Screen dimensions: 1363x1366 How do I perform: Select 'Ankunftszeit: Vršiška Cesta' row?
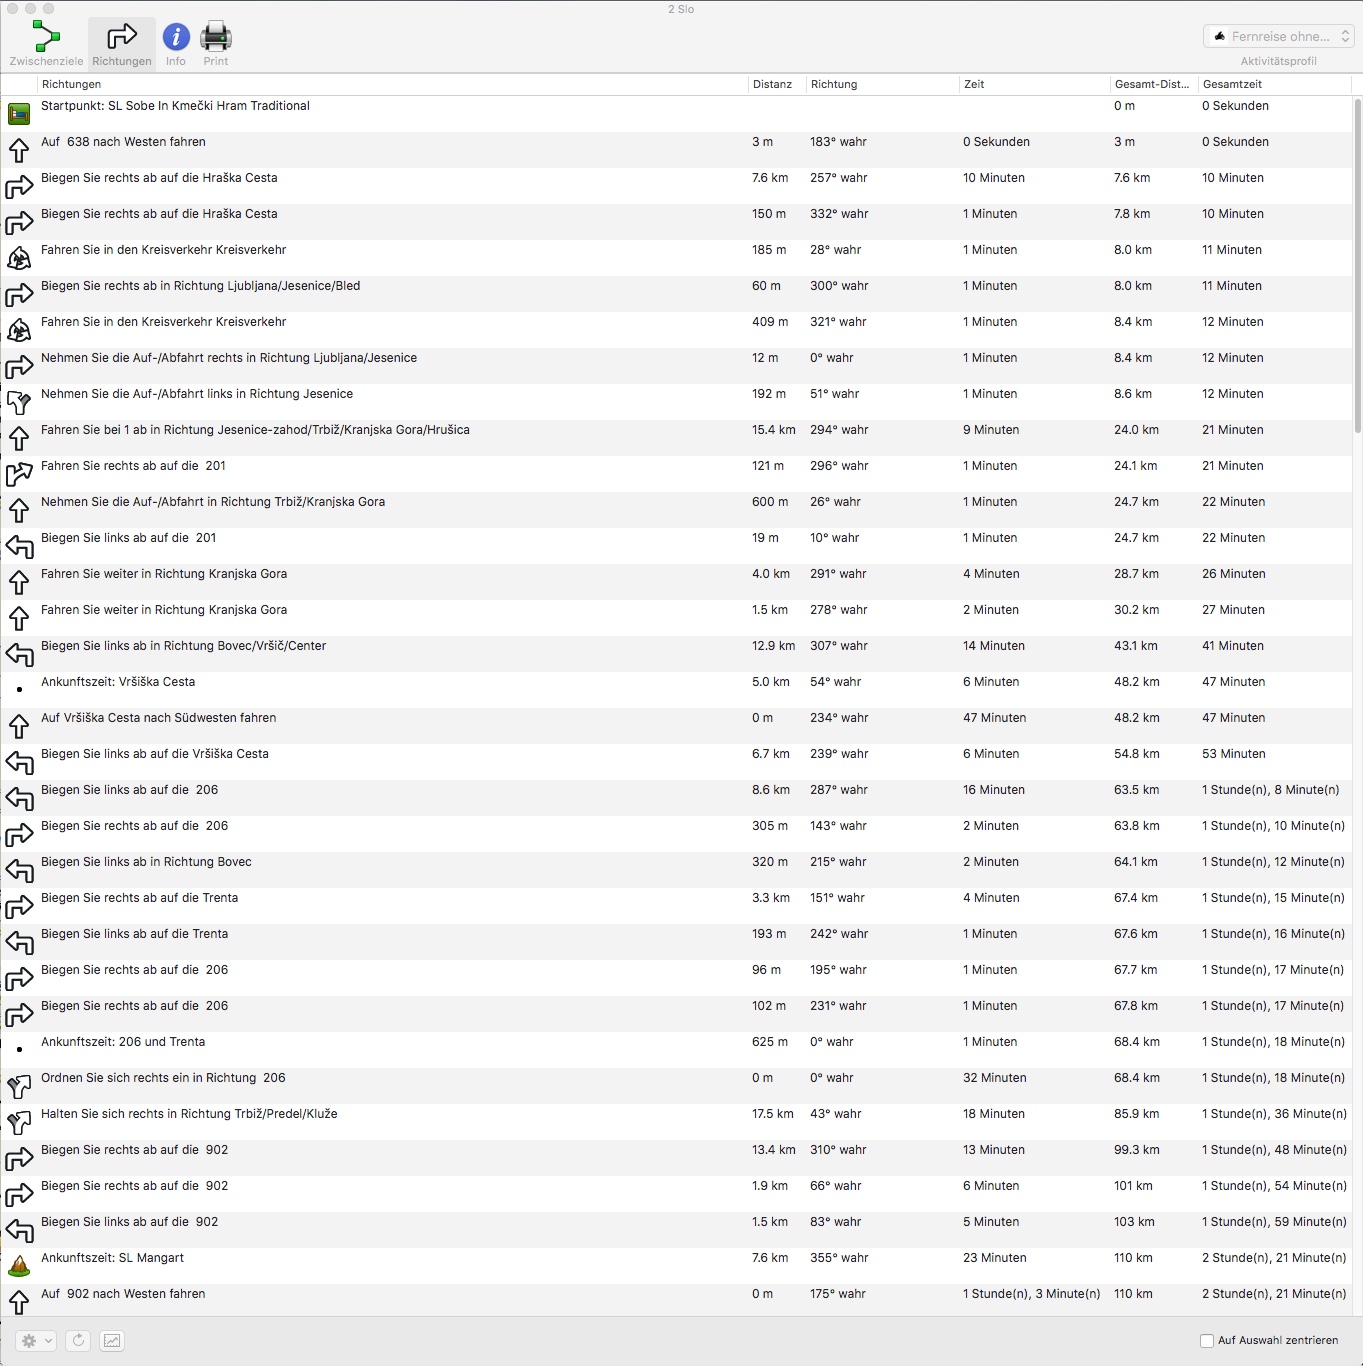[x=118, y=682]
